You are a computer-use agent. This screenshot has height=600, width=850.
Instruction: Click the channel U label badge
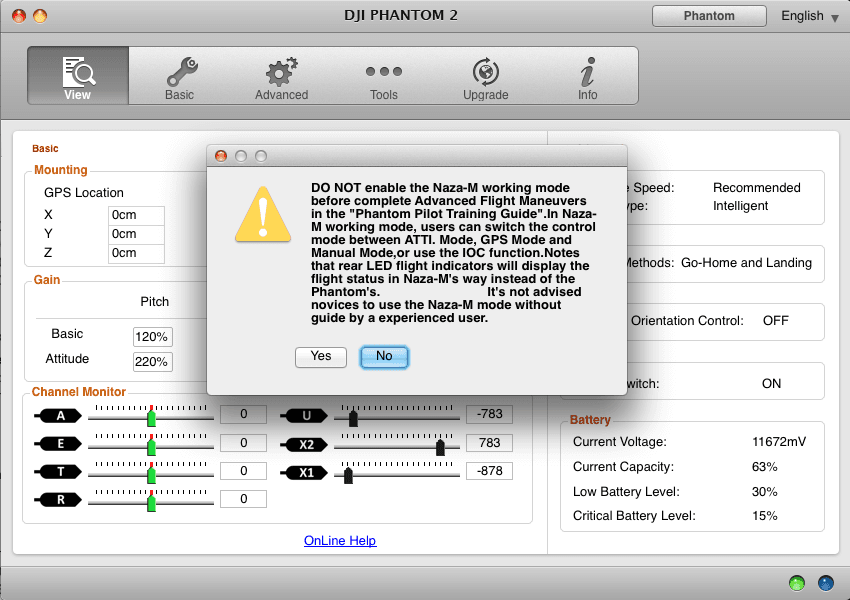(304, 416)
